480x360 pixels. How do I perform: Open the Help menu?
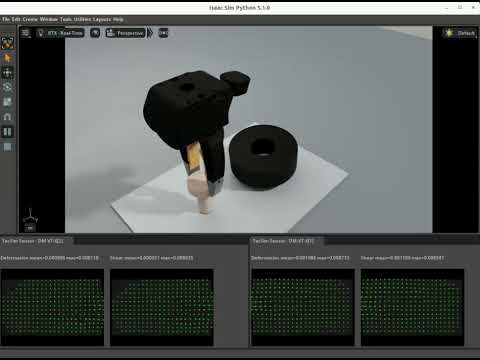tap(118, 19)
